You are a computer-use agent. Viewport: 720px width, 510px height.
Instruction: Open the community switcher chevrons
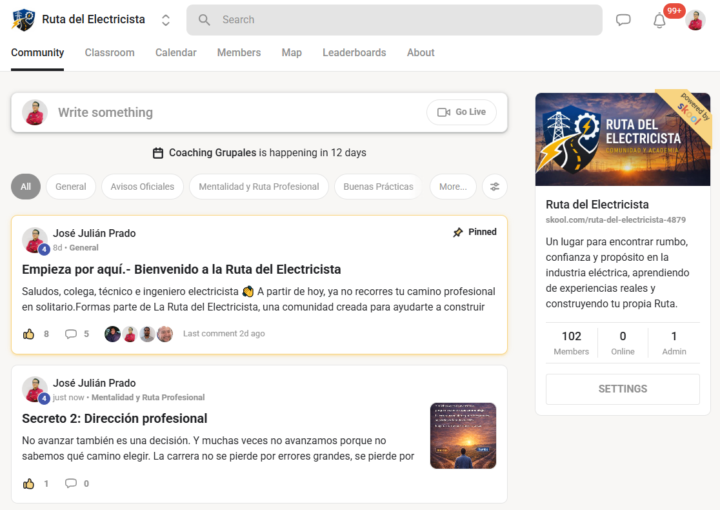coord(166,20)
